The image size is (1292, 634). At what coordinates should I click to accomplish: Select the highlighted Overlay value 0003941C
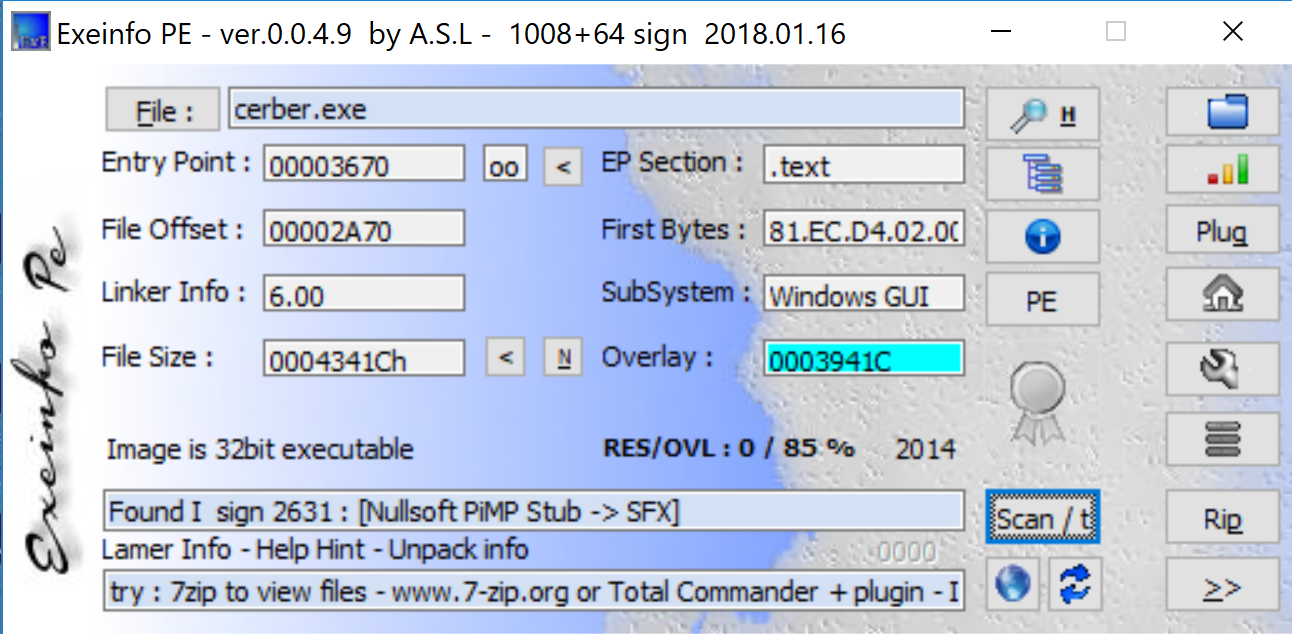pos(864,357)
